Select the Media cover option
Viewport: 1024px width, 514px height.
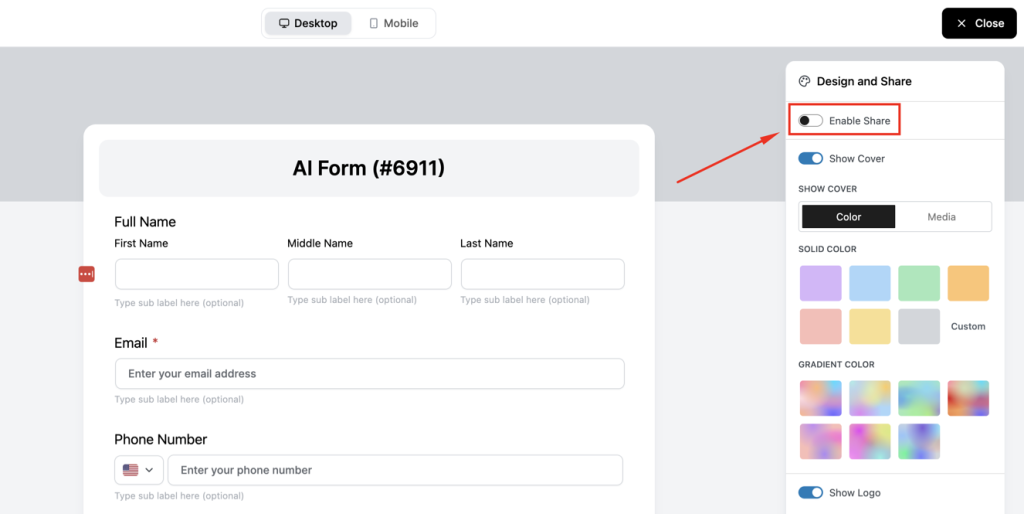pyautogui.click(x=942, y=217)
